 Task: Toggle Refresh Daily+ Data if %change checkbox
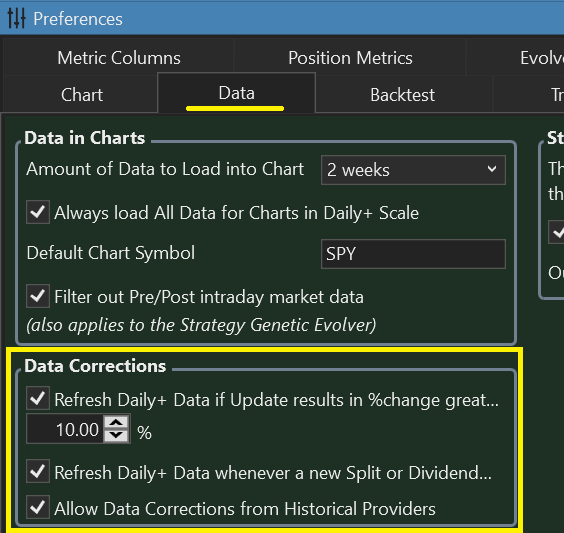tap(38, 398)
